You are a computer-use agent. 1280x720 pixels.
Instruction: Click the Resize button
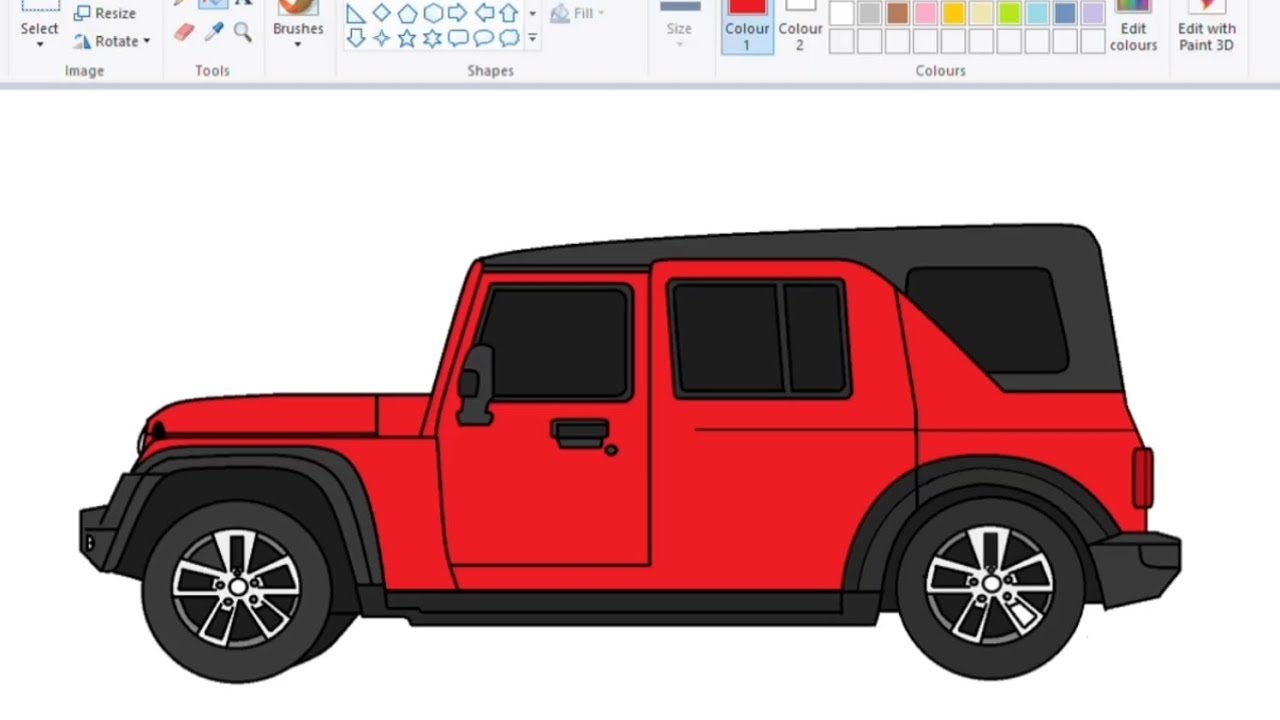tap(105, 13)
